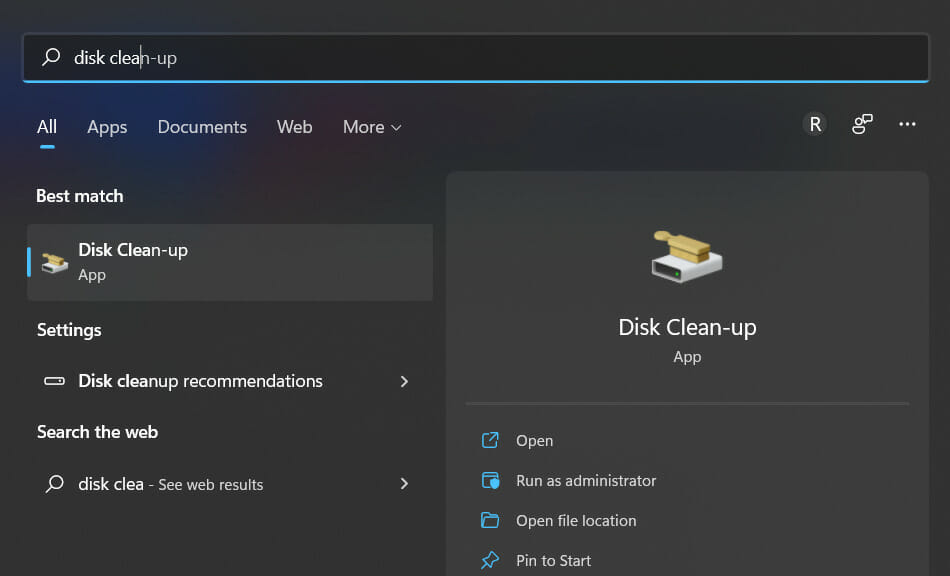Click the Run as administrator shield icon
The height and width of the screenshot is (576, 950).
click(491, 480)
